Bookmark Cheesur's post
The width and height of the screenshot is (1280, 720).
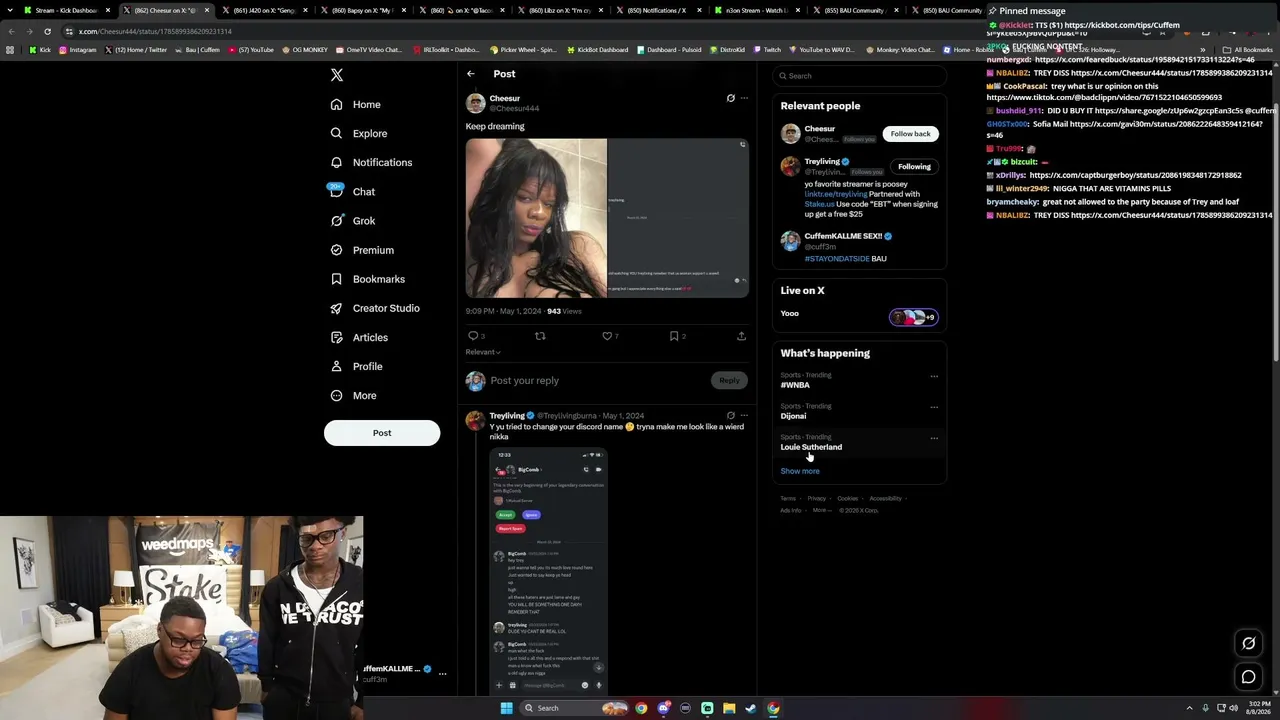674,336
